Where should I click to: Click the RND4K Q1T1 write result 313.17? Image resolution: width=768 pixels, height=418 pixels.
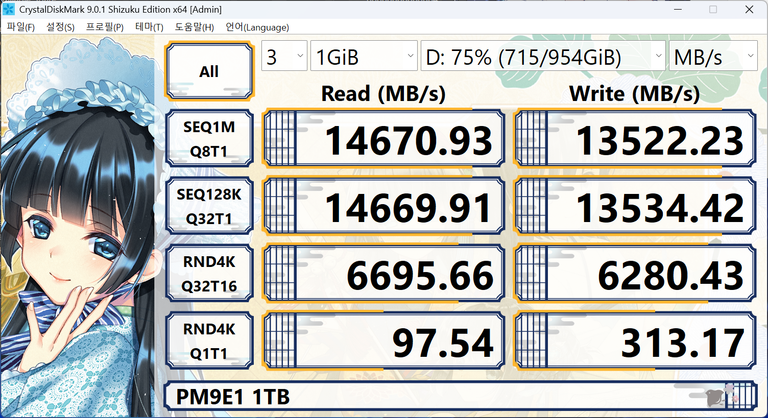click(635, 341)
